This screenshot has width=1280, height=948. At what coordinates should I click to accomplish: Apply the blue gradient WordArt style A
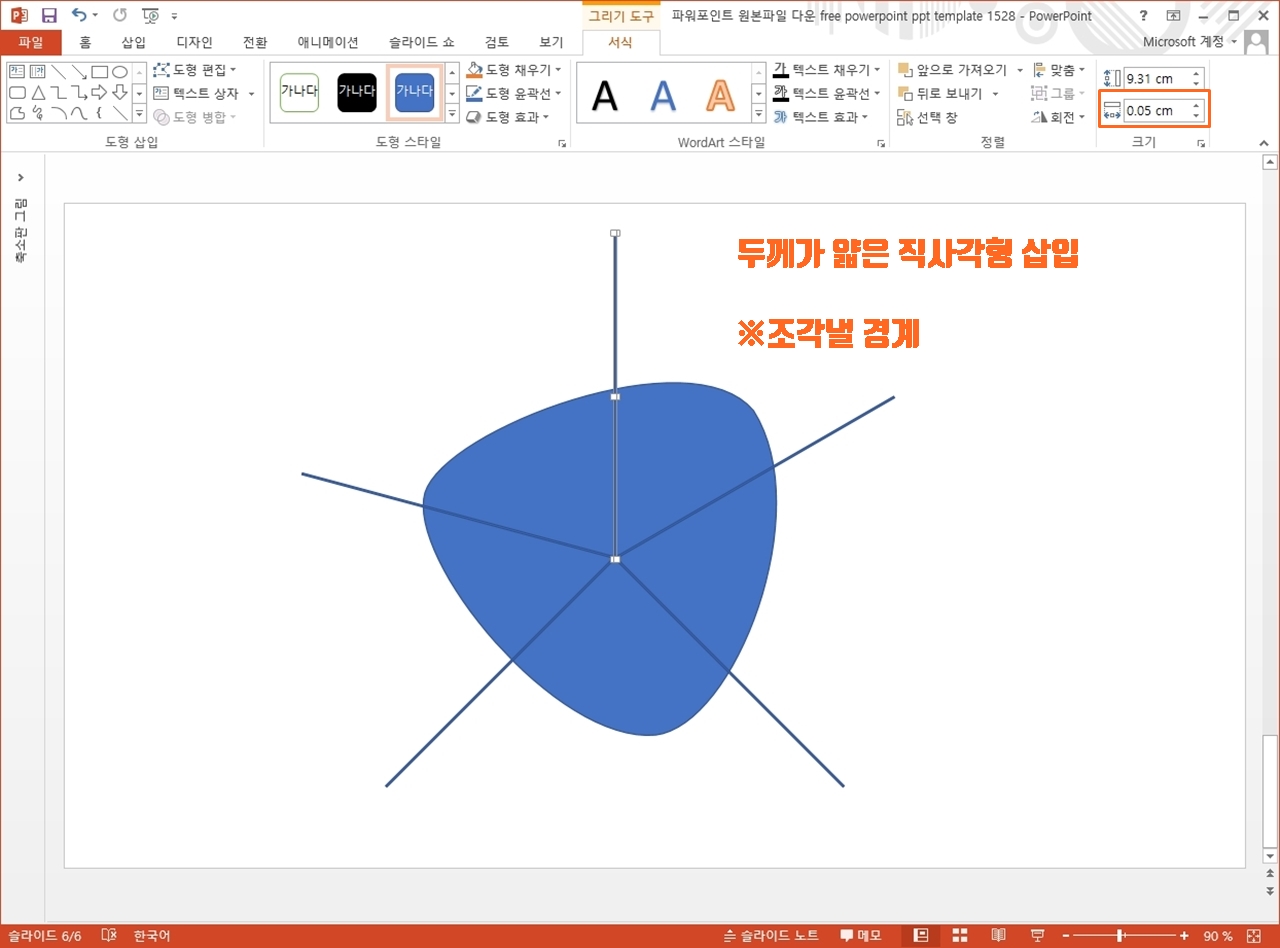click(x=663, y=95)
